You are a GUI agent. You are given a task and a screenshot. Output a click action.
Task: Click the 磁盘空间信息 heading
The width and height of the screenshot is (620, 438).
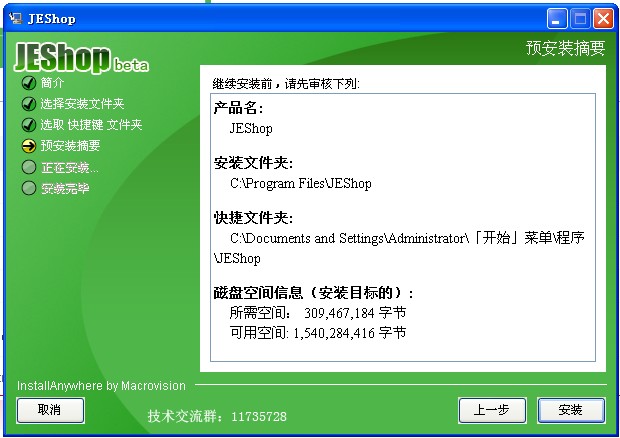click(314, 293)
